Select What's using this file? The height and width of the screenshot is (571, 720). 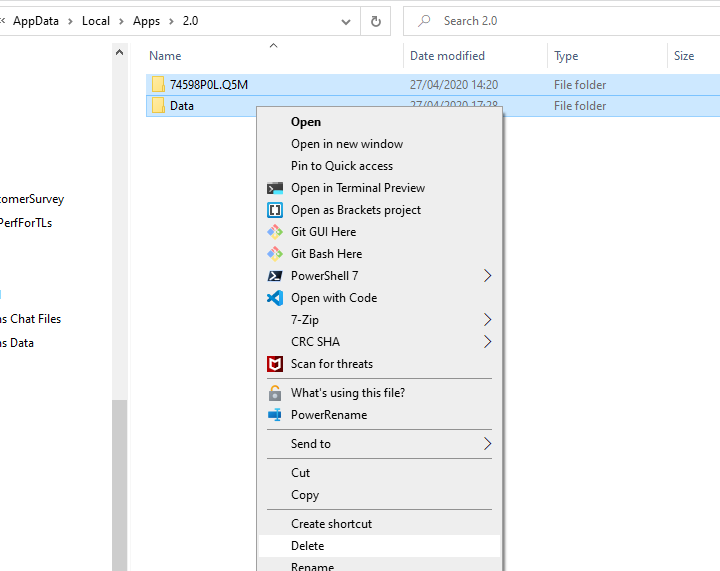(379, 393)
